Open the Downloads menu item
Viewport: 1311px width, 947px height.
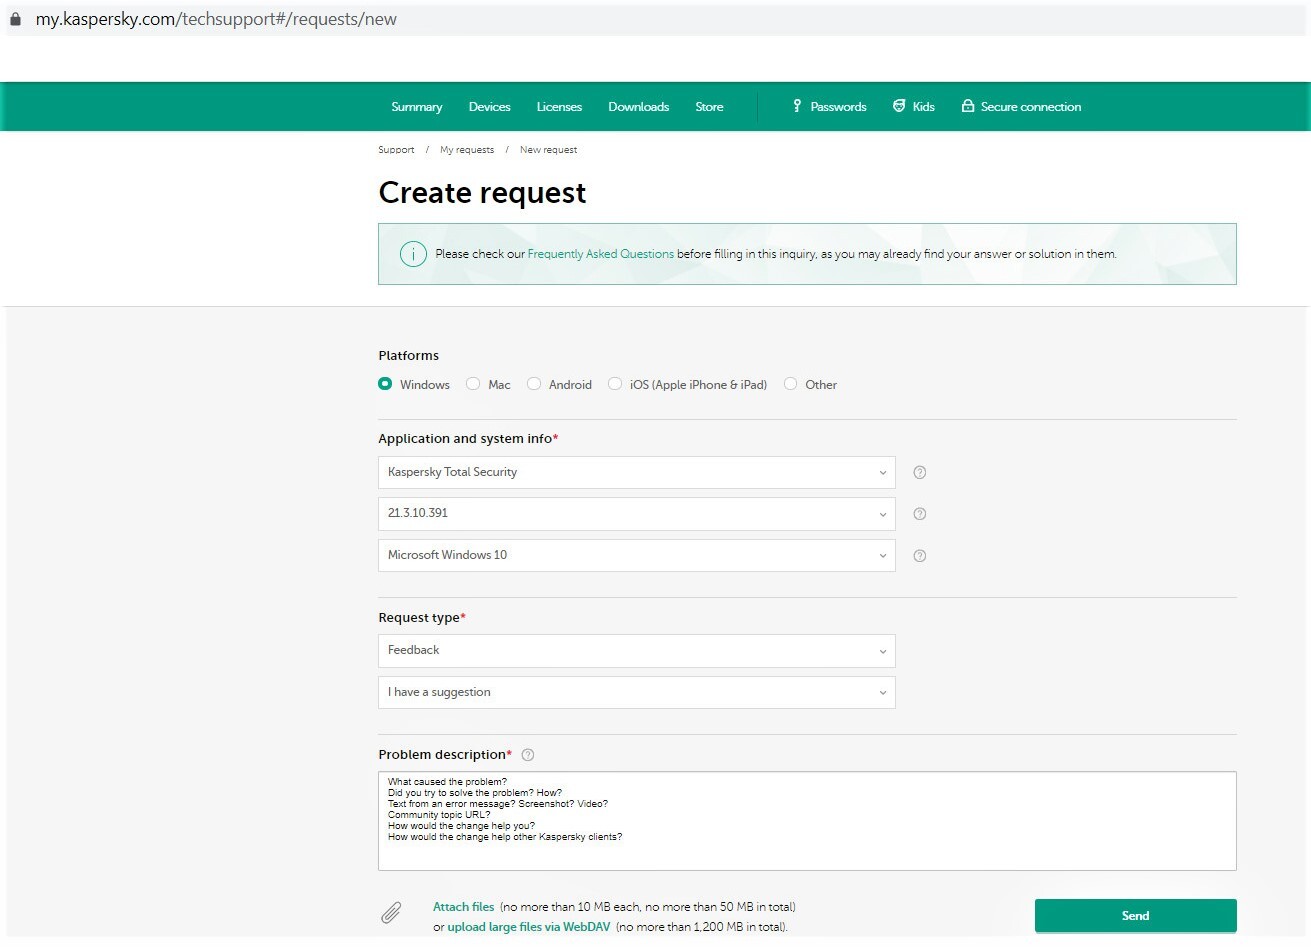coord(639,107)
